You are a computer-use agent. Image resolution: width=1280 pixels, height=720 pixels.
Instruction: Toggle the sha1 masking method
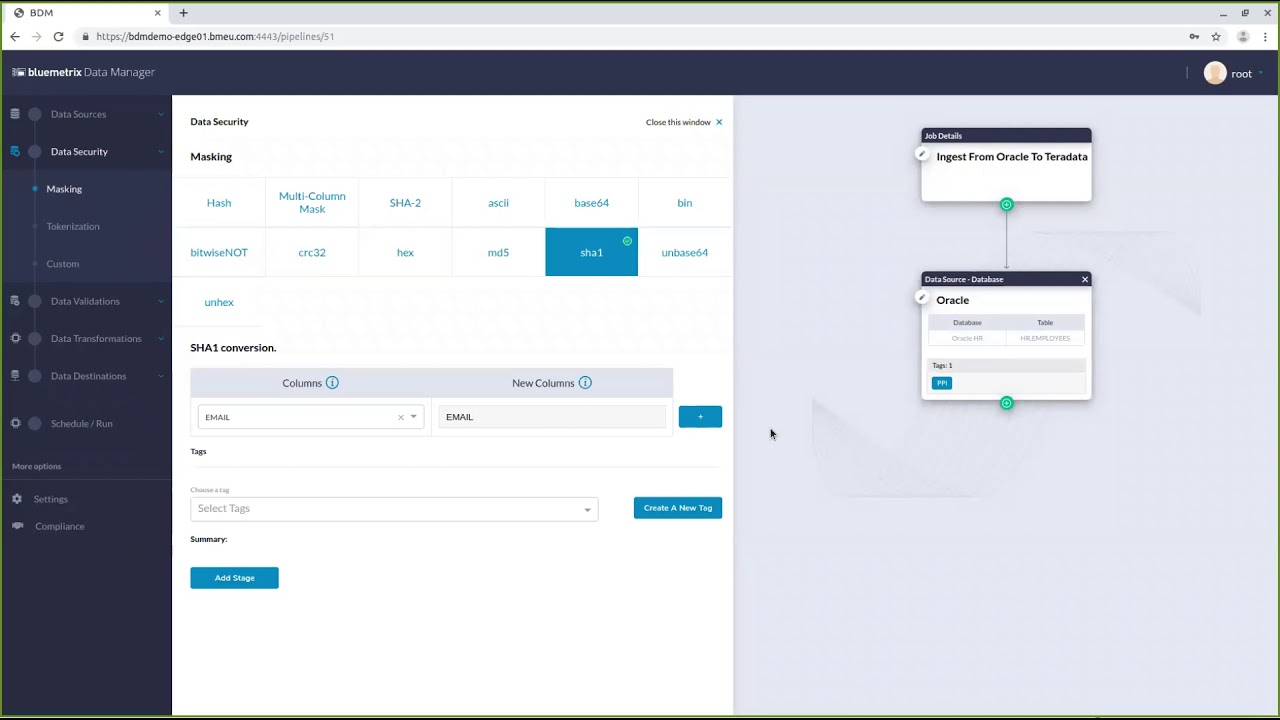point(591,252)
